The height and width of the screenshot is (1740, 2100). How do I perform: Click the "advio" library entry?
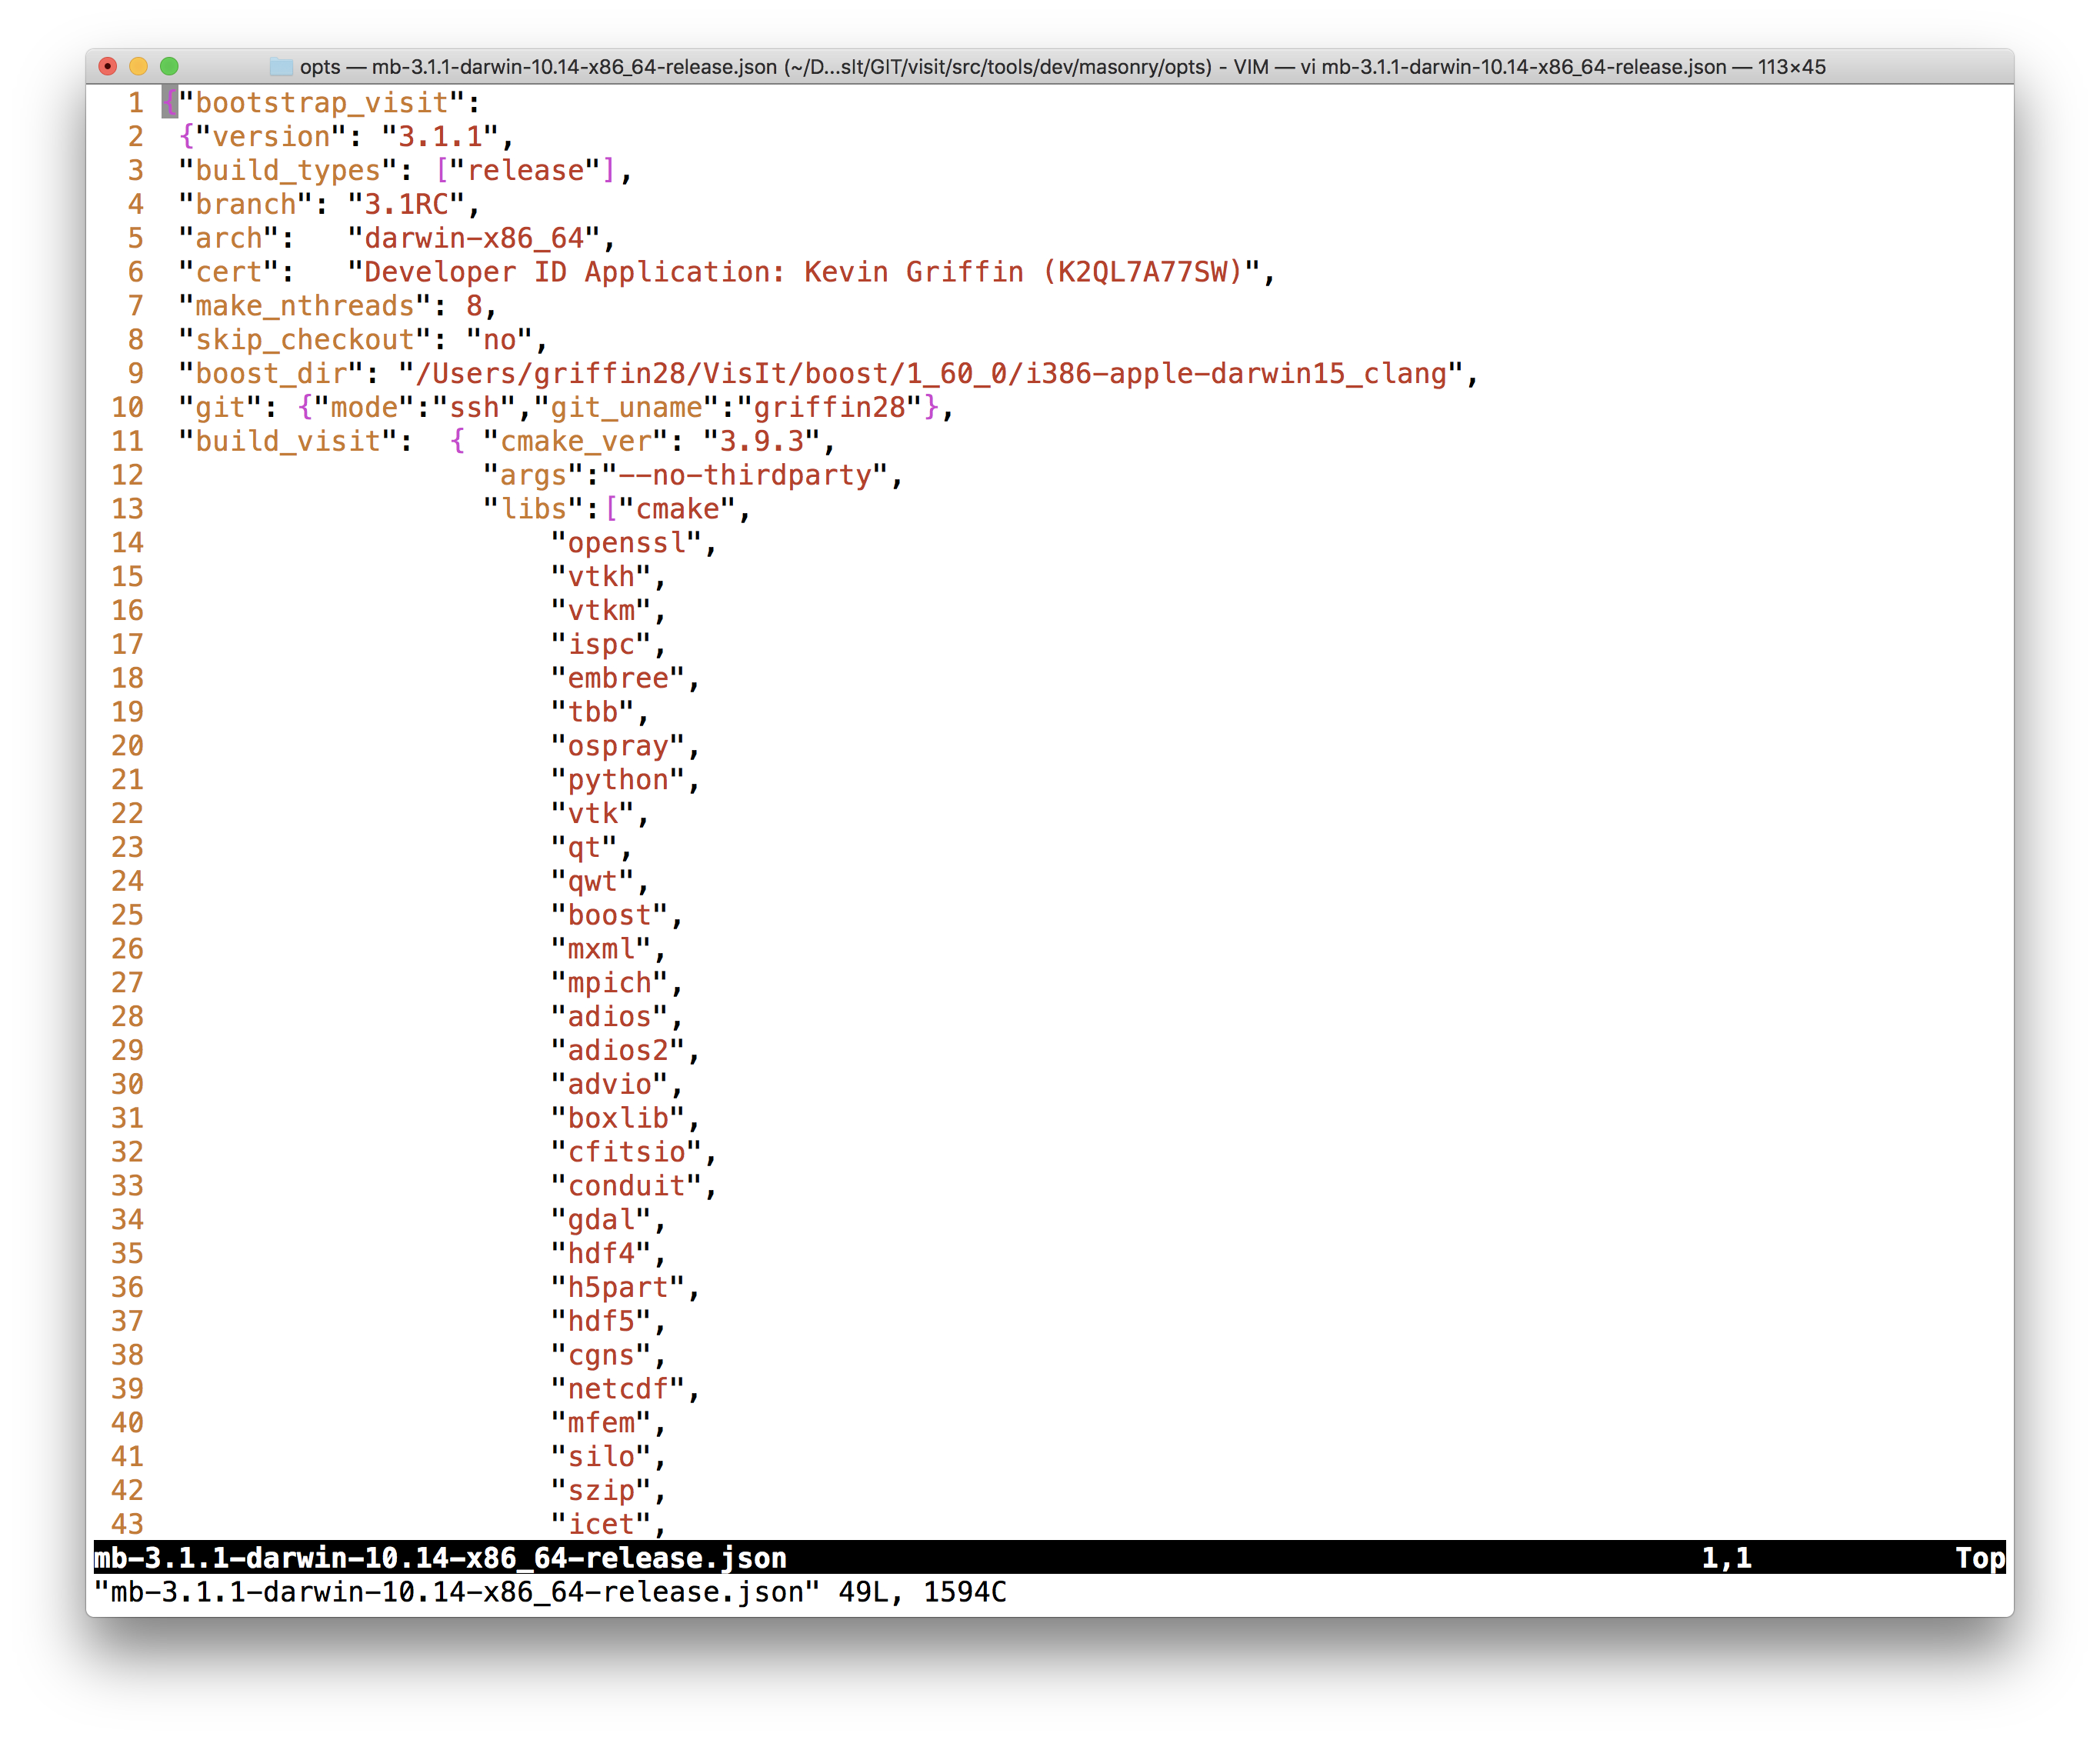point(609,1085)
